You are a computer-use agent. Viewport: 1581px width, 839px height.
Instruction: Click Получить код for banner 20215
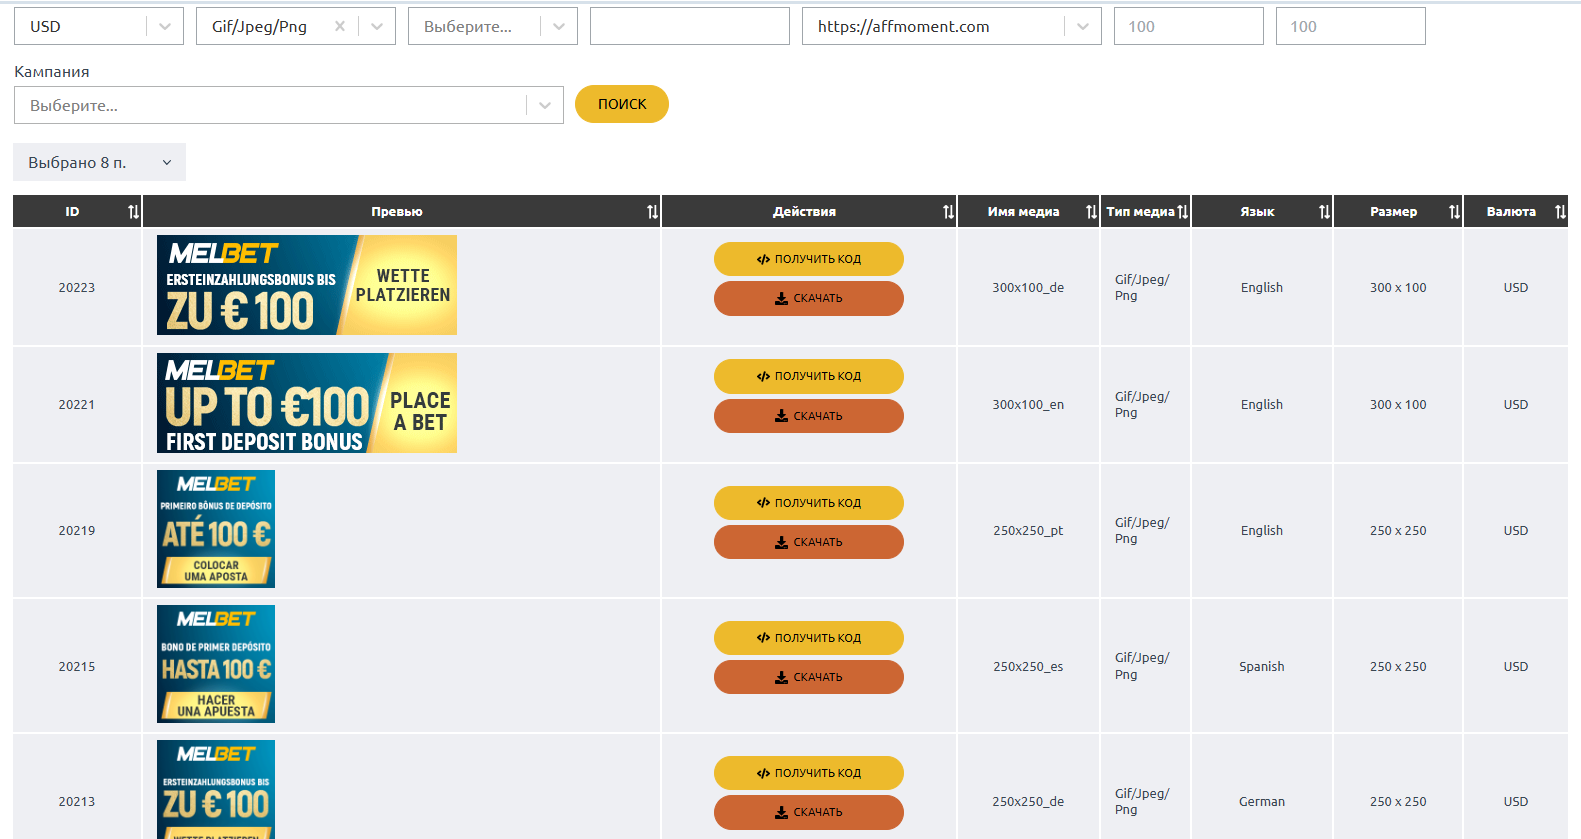(x=808, y=638)
